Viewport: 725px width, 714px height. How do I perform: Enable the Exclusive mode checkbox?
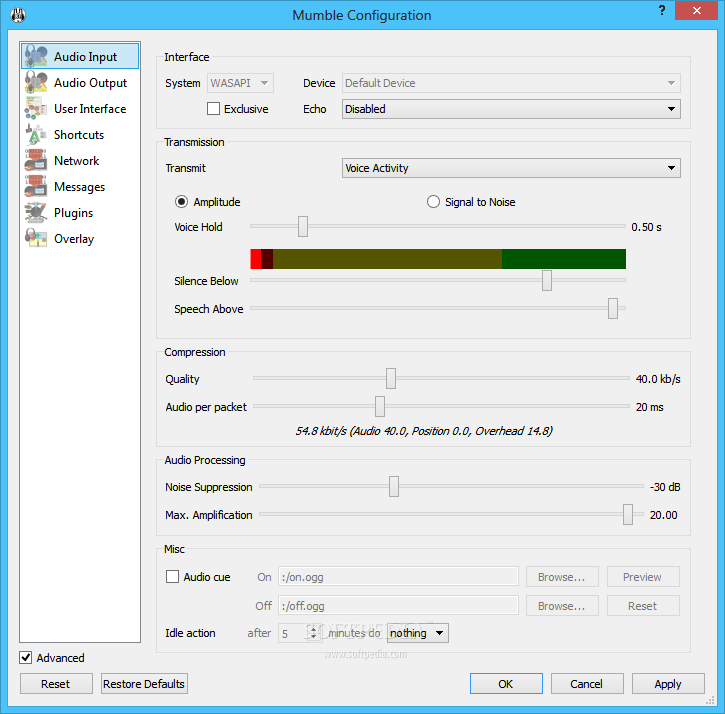[213, 109]
